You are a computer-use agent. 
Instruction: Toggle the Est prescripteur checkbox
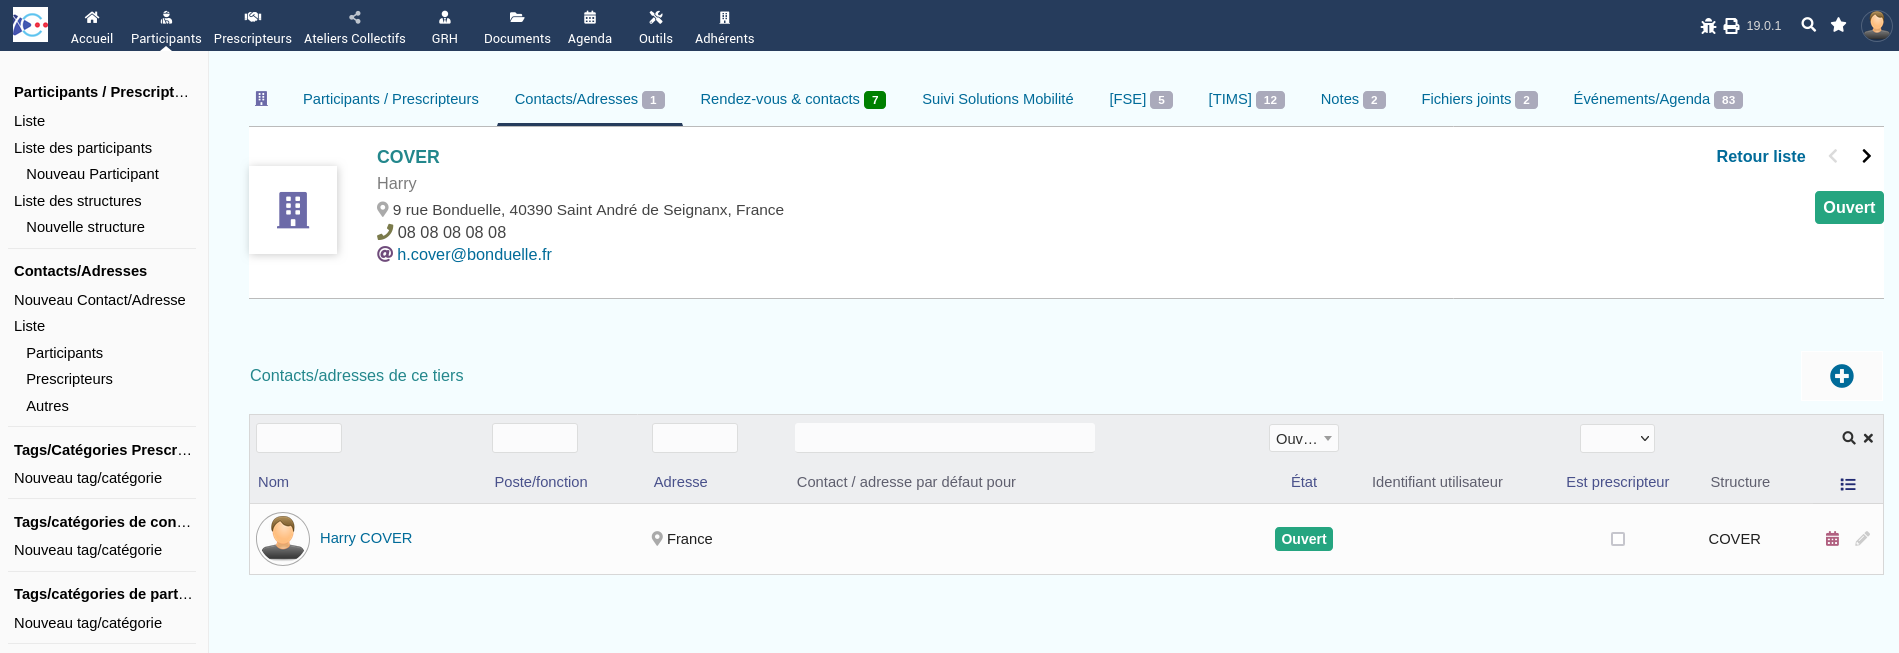coord(1617,539)
